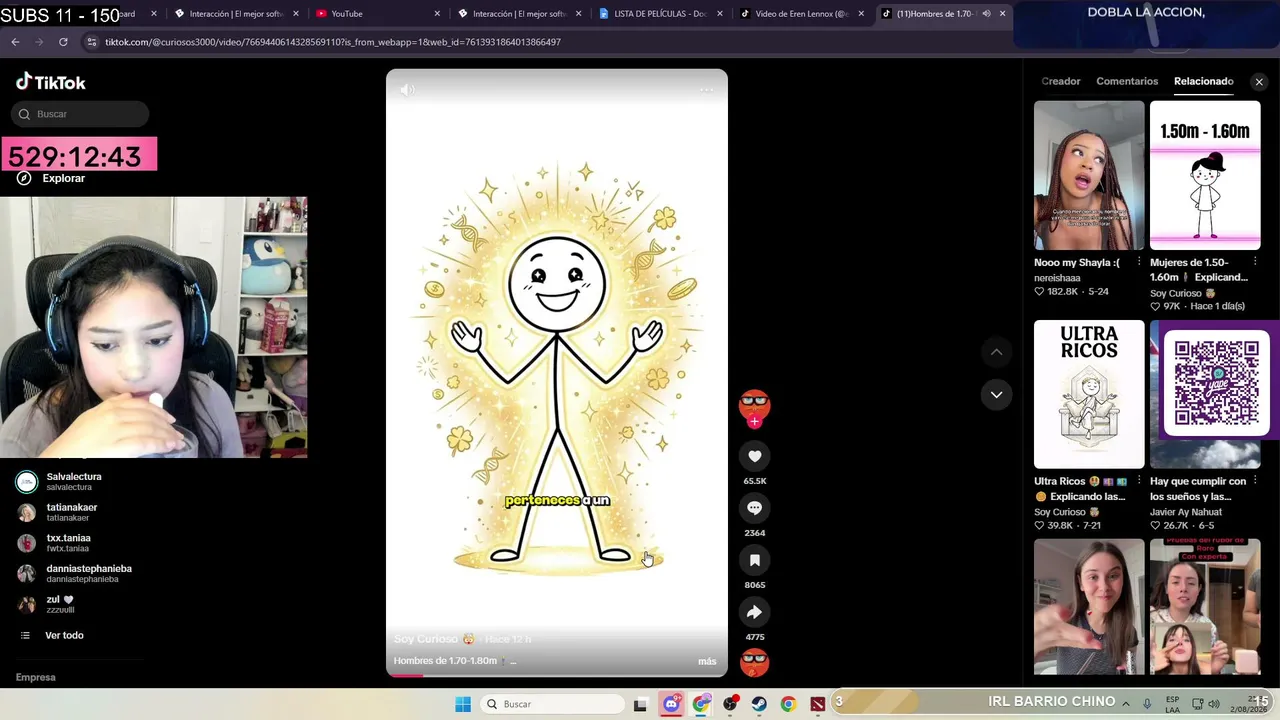Screen dimensions: 1280x720
Task: Open the Ultra Ricos related video thumbnail
Action: pyautogui.click(x=1089, y=394)
